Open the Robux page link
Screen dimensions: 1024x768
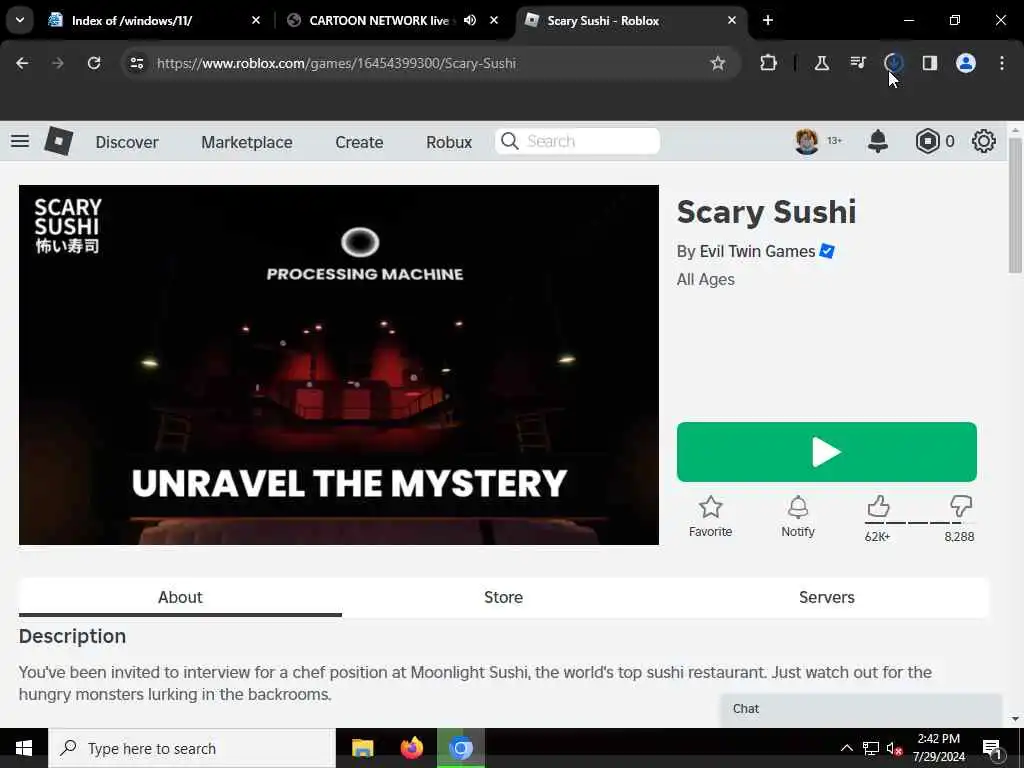pos(449,142)
